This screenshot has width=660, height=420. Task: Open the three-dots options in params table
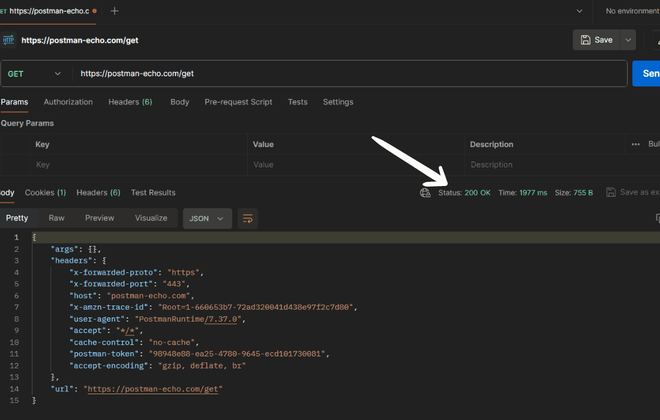pos(636,144)
